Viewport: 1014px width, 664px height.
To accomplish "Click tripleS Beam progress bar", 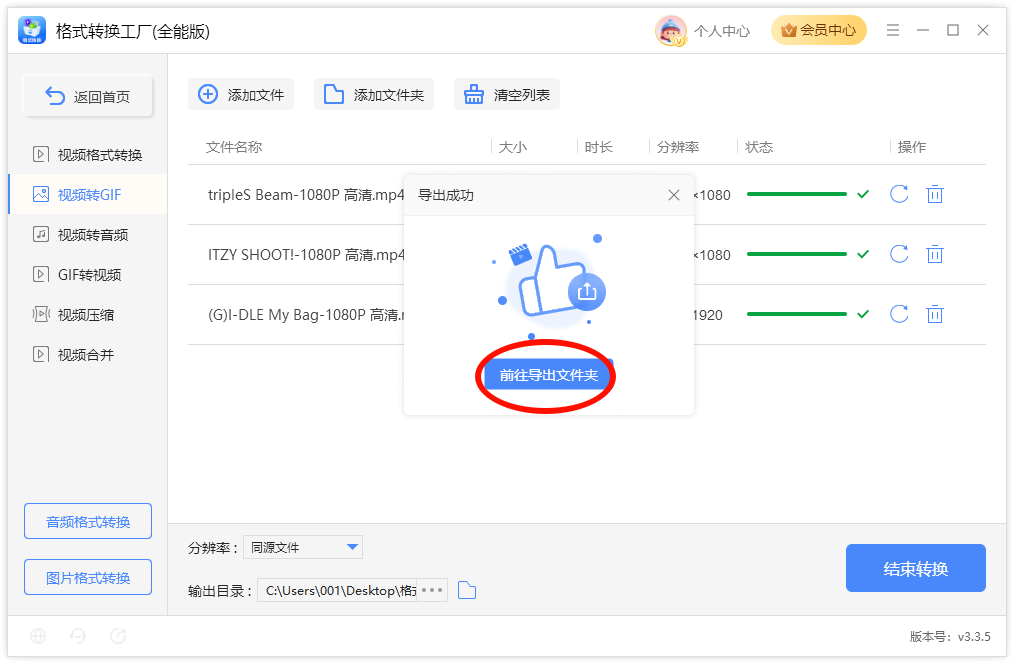I will (x=796, y=194).
